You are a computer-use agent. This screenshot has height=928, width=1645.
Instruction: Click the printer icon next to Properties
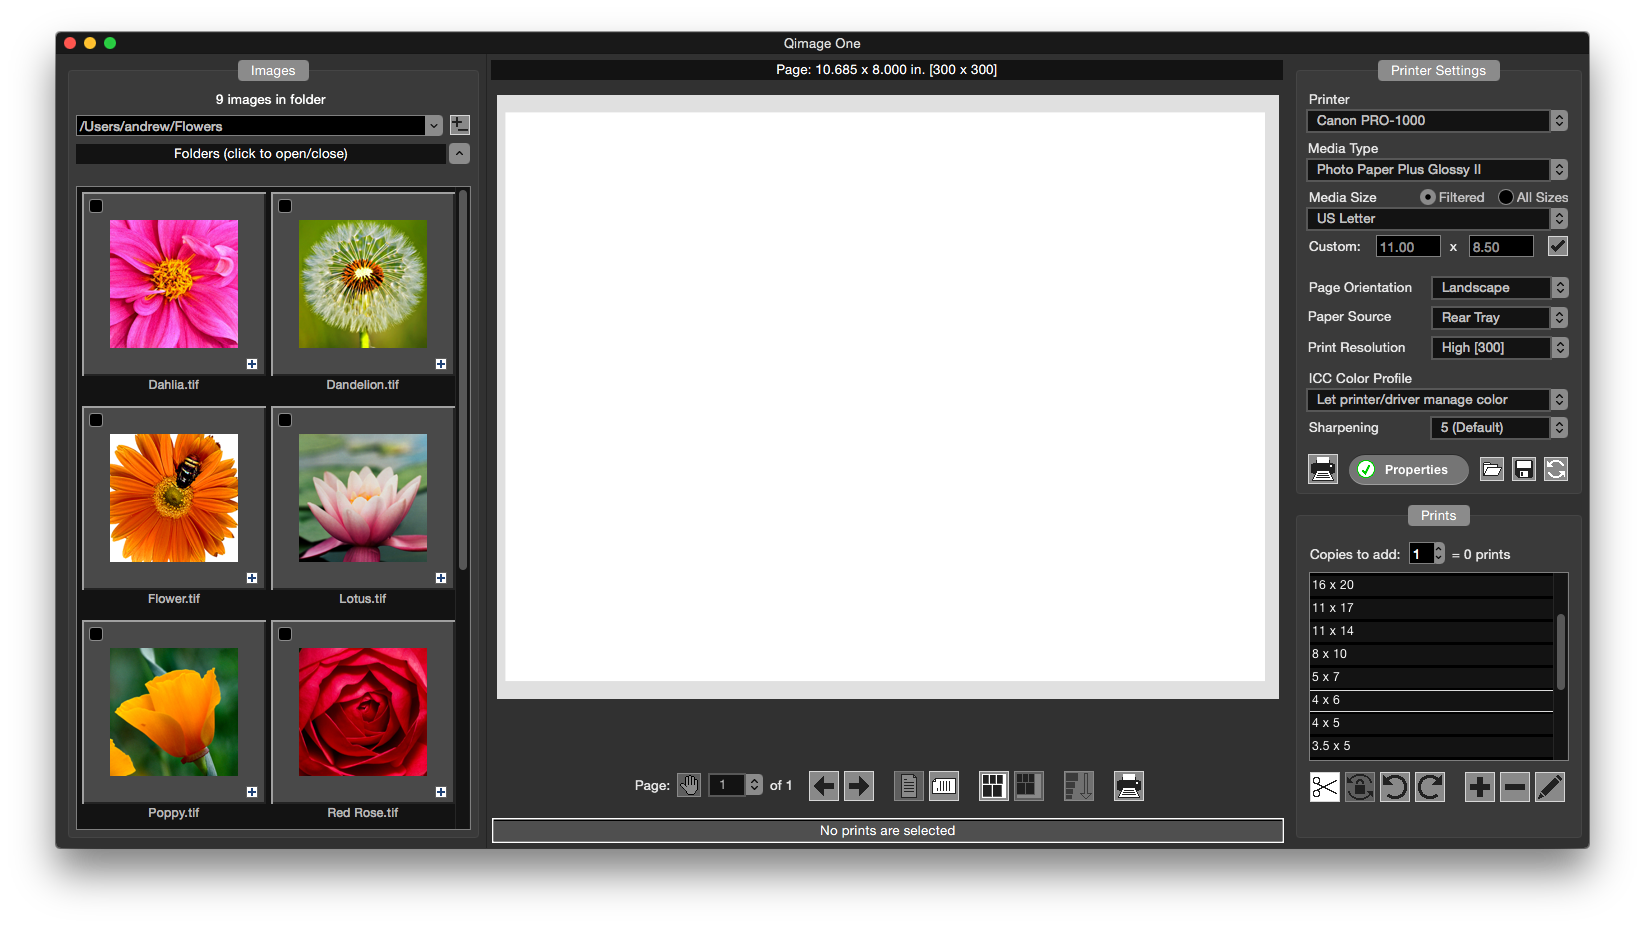(1322, 469)
